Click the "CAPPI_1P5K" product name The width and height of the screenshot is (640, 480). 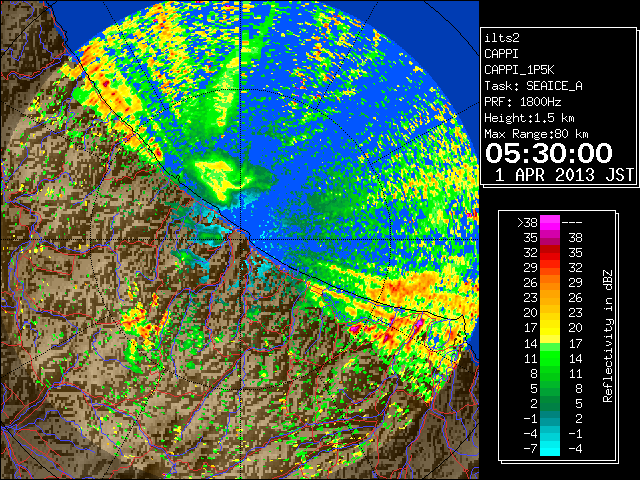point(519,70)
